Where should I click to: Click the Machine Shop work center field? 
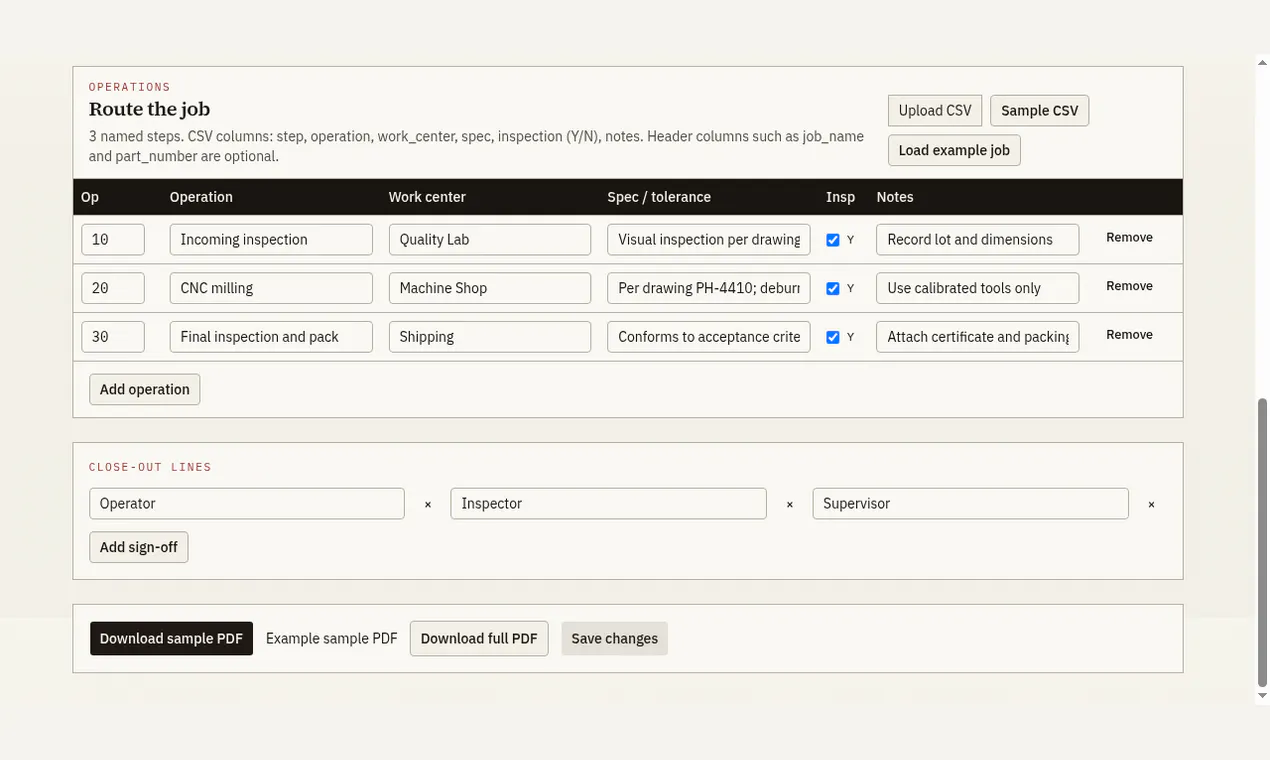tap(490, 289)
